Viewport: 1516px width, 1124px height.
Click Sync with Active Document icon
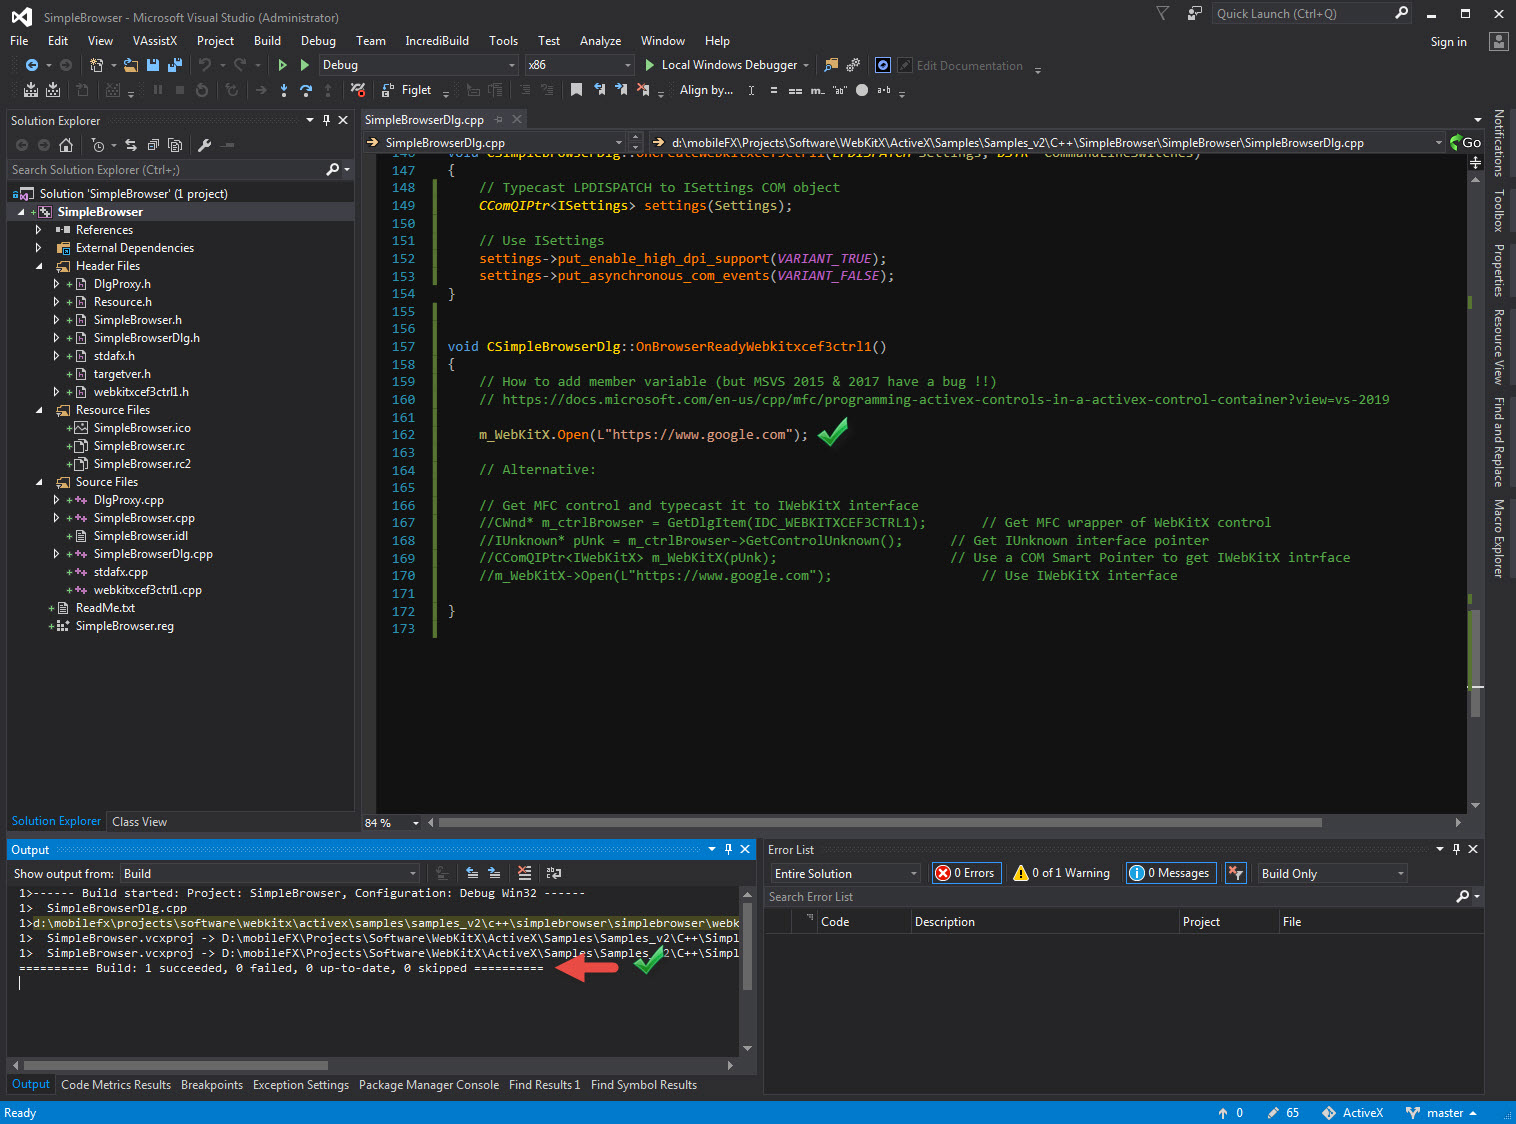coord(130,145)
